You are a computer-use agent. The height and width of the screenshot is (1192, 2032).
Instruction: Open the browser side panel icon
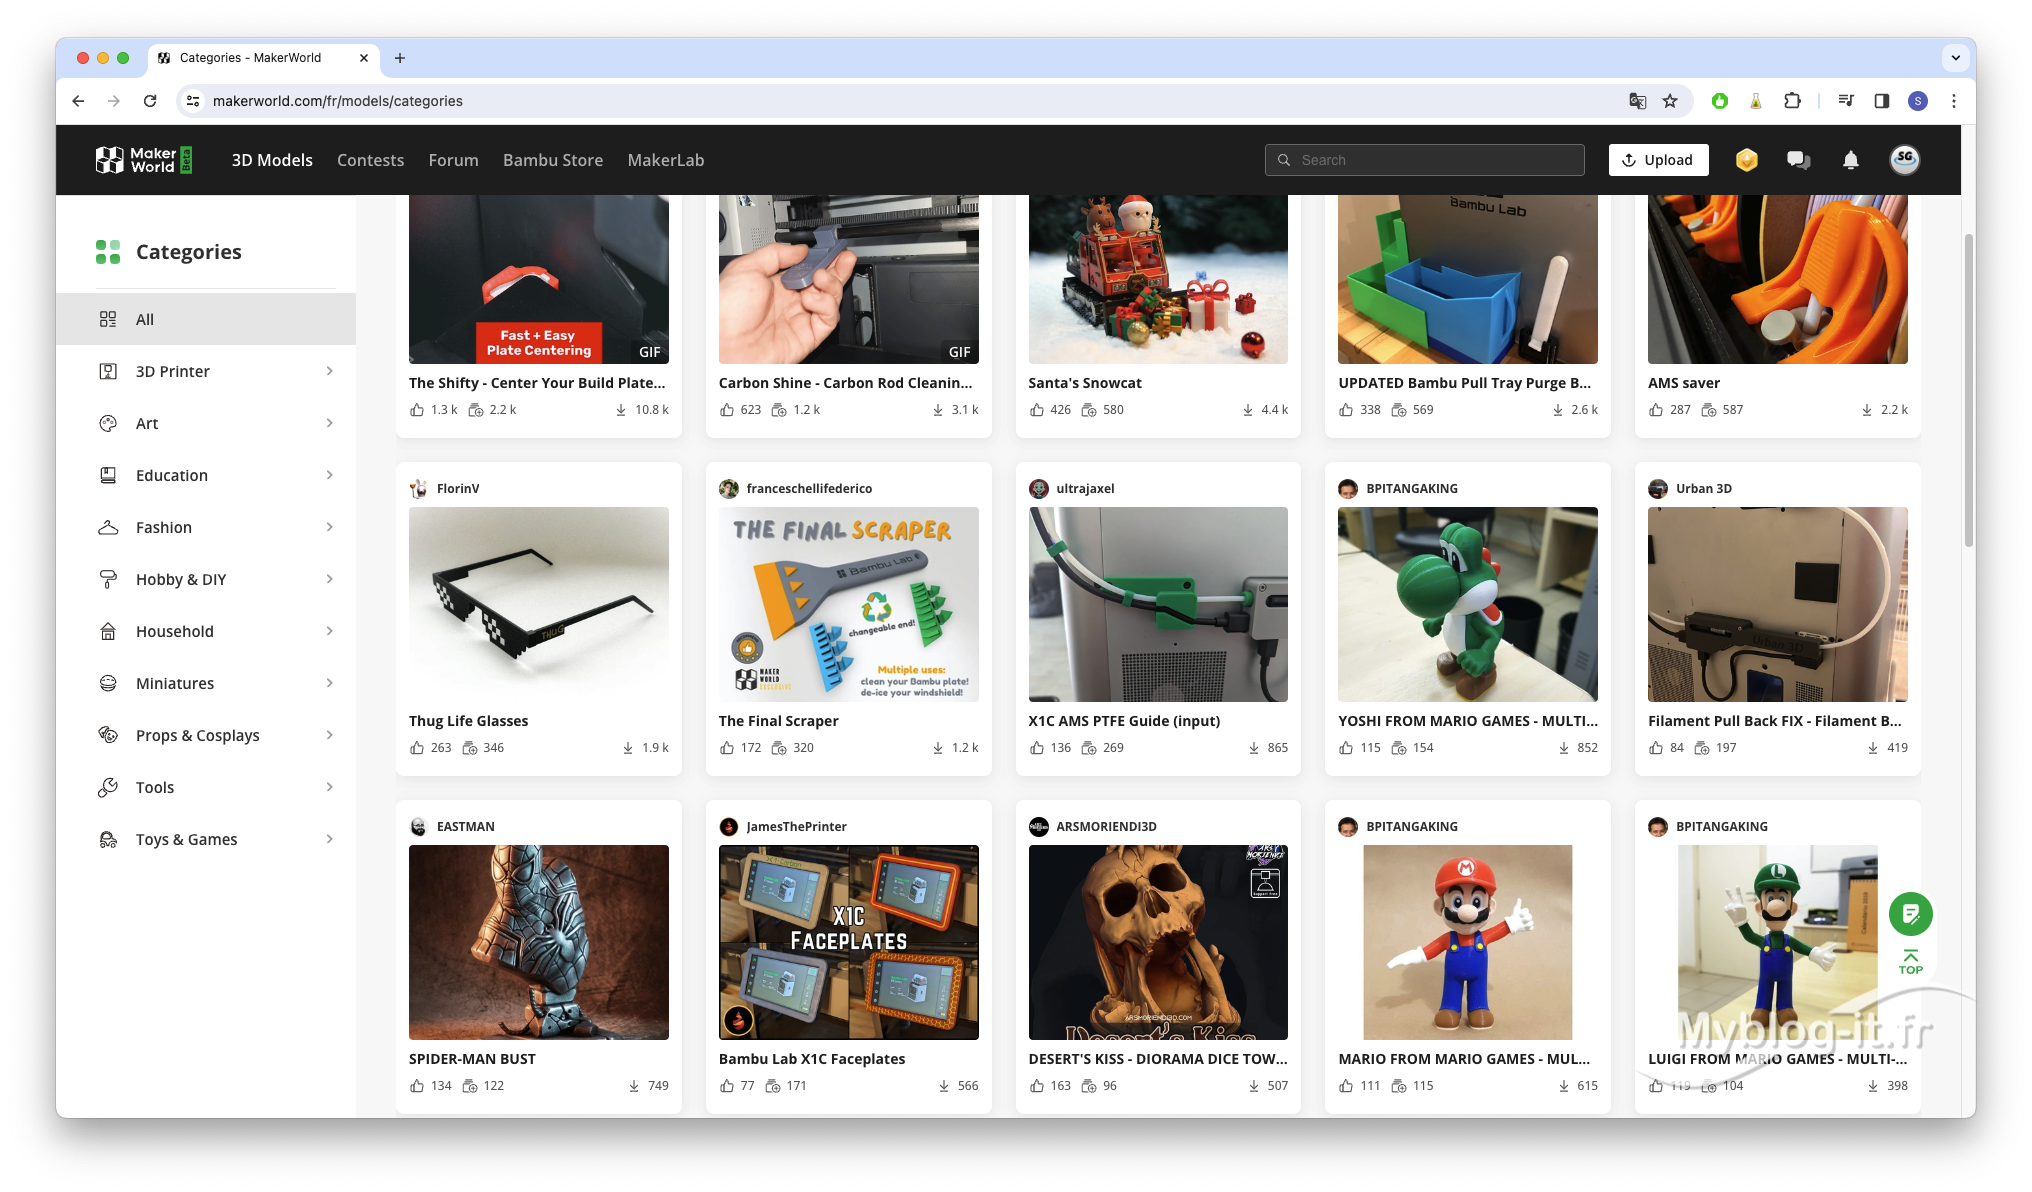(x=1881, y=101)
